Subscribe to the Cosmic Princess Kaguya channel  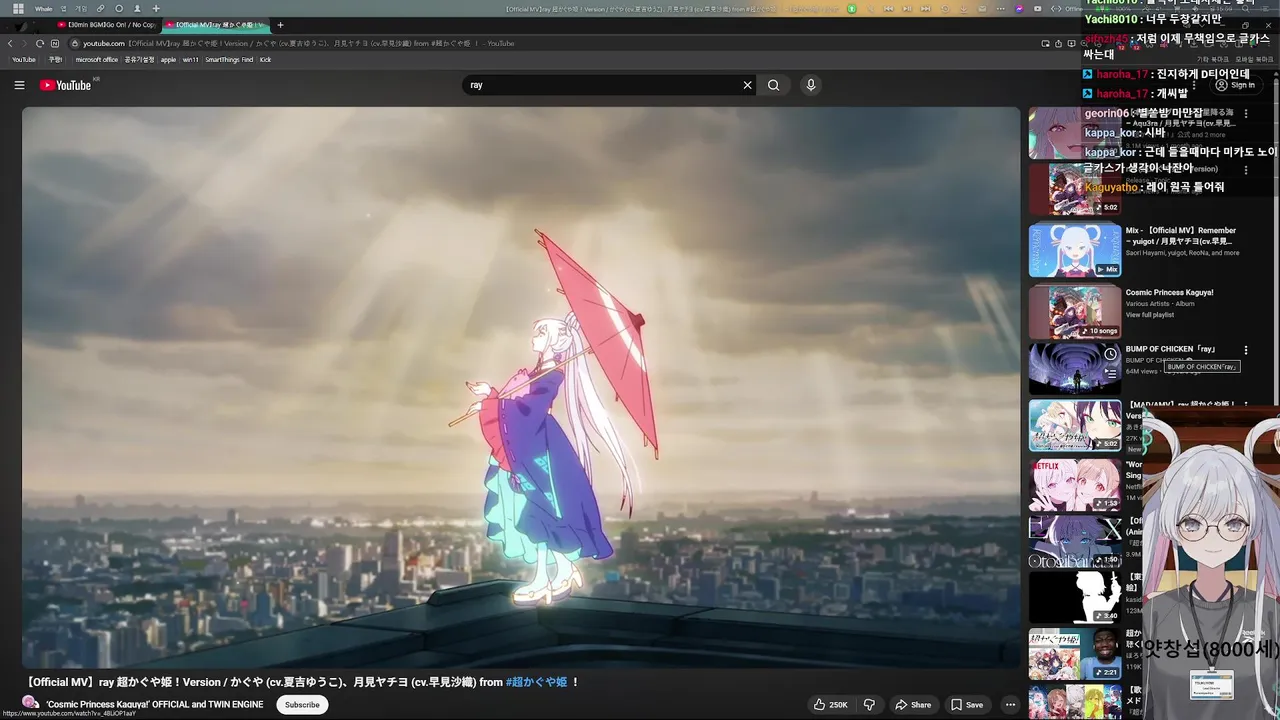pyautogui.click(x=302, y=705)
